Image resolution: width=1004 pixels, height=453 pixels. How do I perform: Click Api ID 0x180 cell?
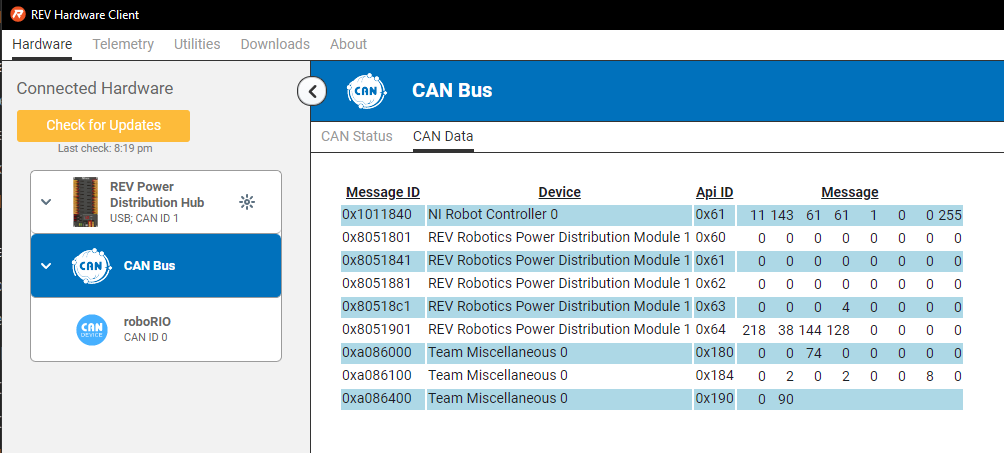[713, 352]
